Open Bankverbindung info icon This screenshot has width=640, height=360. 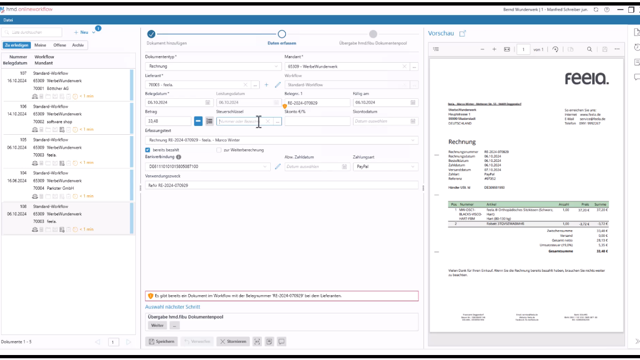tap(178, 157)
